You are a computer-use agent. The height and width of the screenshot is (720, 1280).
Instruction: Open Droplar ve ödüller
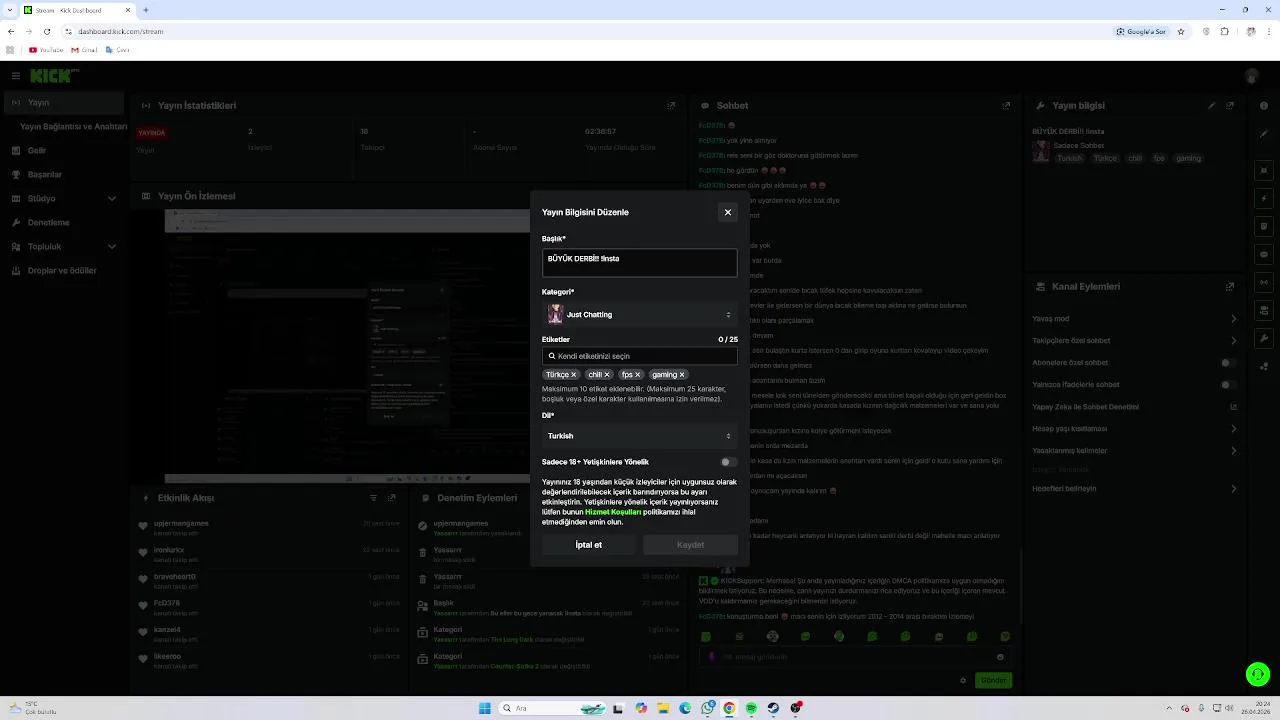(64, 270)
